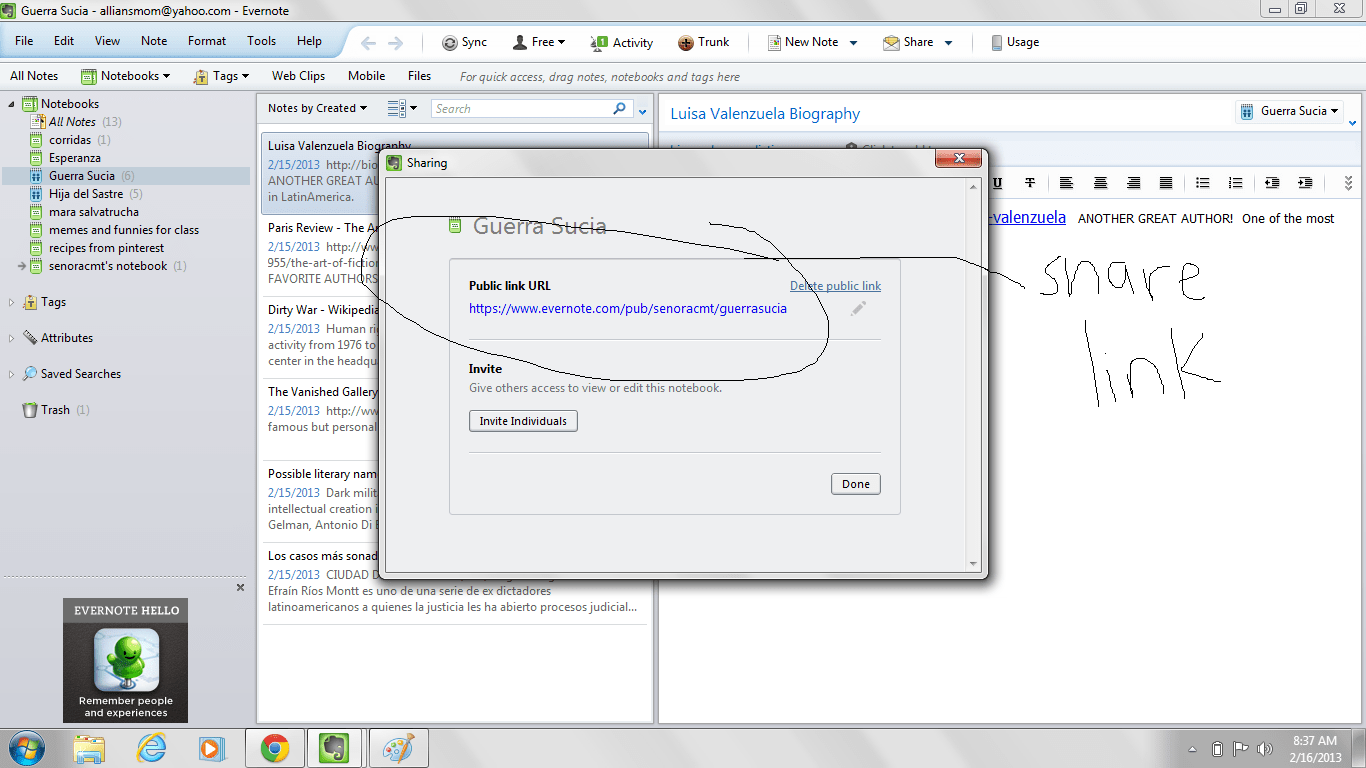Screen dimensions: 1366x768
Task: Click the Done button in Sharing dialog
Action: pyautogui.click(x=856, y=484)
